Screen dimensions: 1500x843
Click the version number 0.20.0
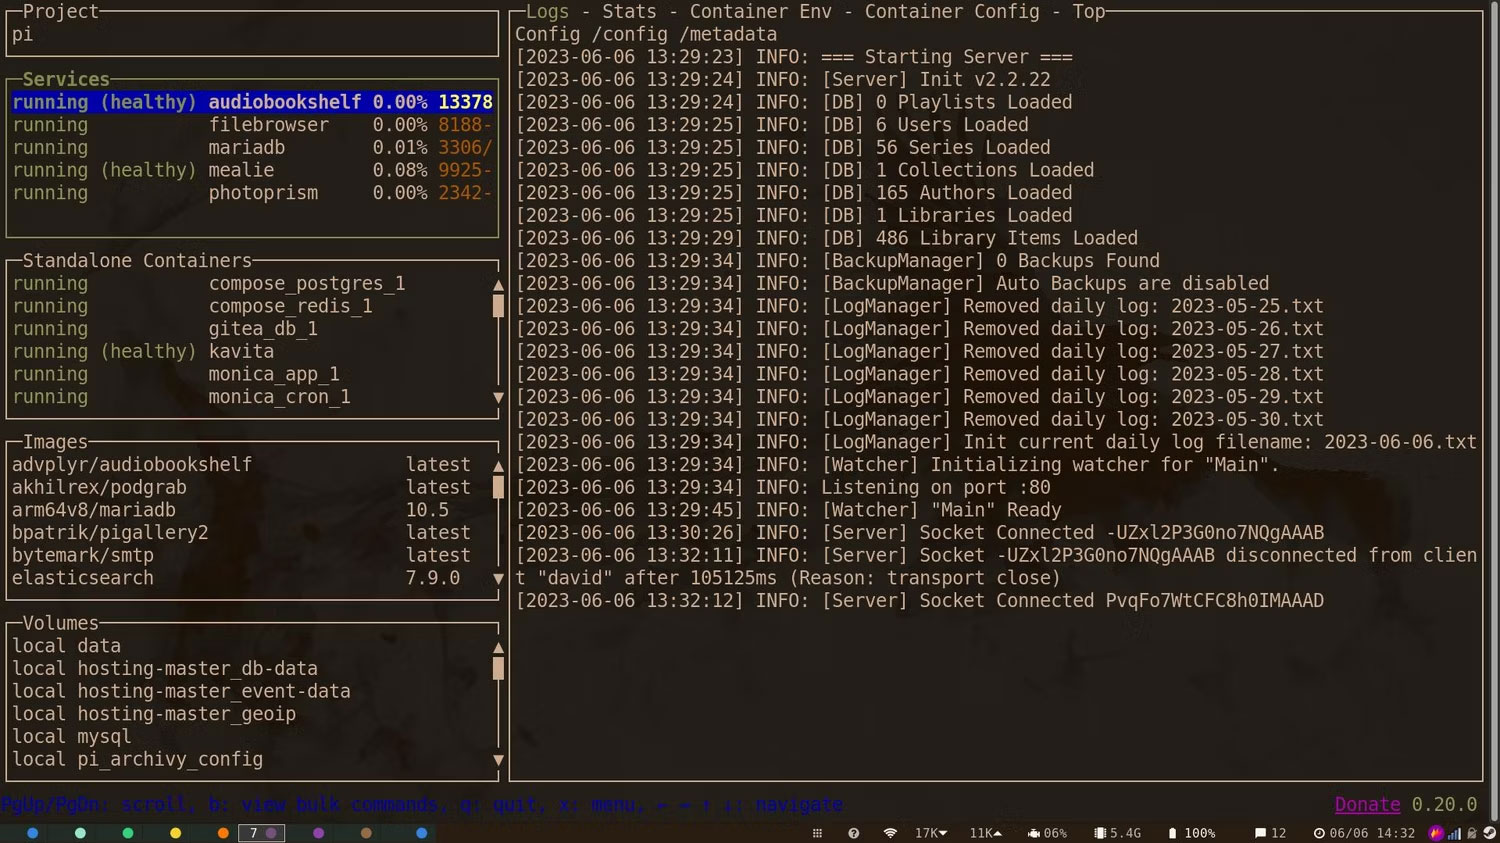click(x=1444, y=805)
